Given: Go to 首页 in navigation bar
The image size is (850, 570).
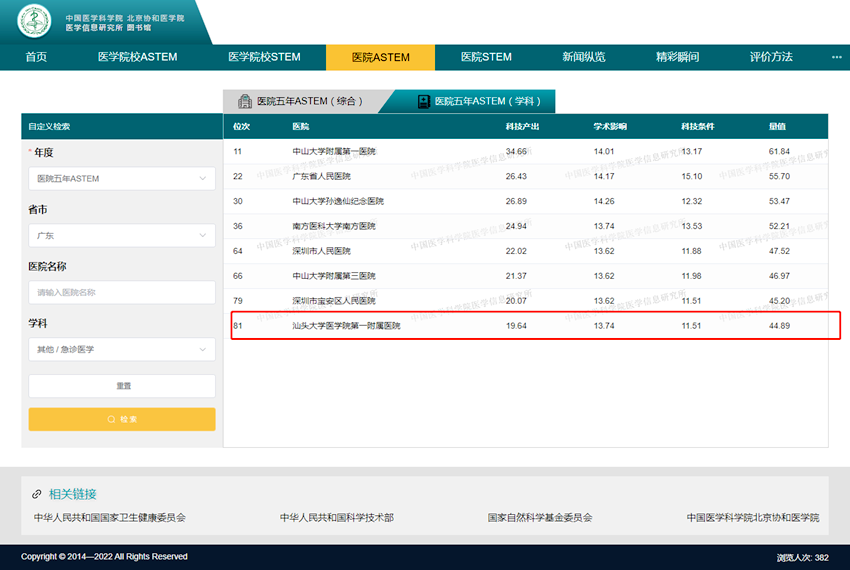Looking at the screenshot, I should [36, 57].
